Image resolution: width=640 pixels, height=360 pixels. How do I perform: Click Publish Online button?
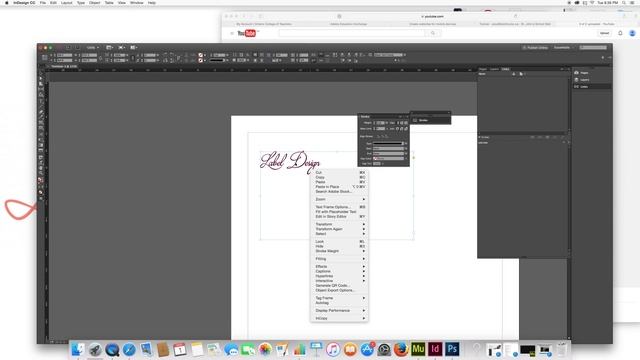[535, 48]
